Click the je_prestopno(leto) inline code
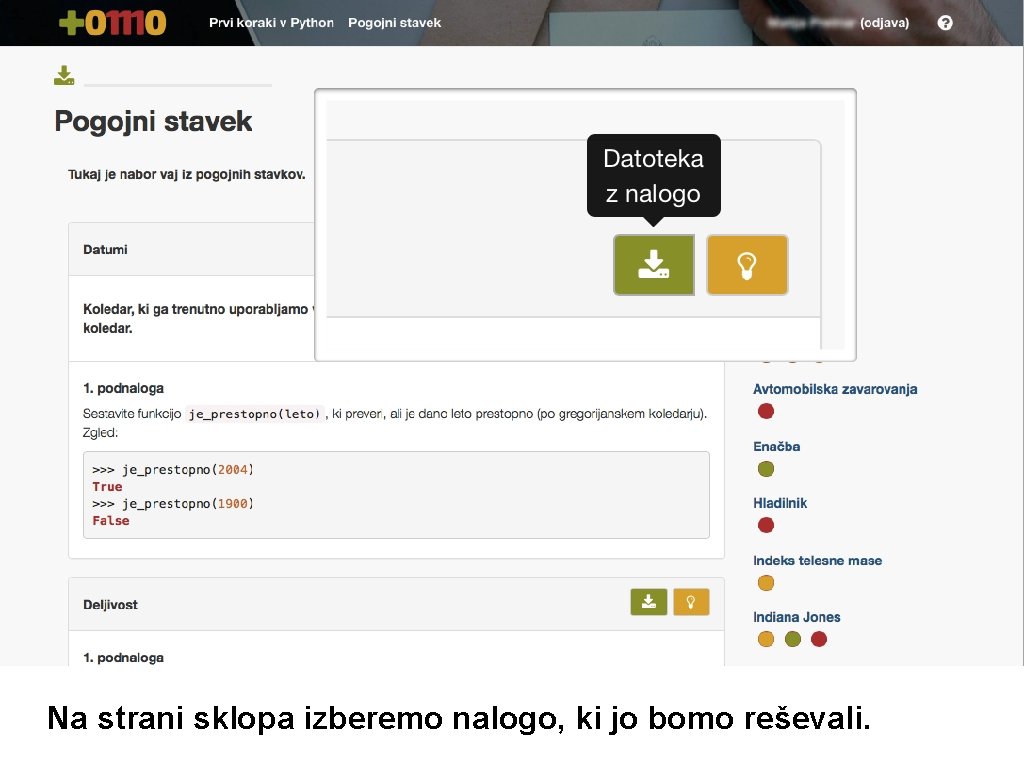Viewport: 1024px width, 768px height. coord(254,413)
